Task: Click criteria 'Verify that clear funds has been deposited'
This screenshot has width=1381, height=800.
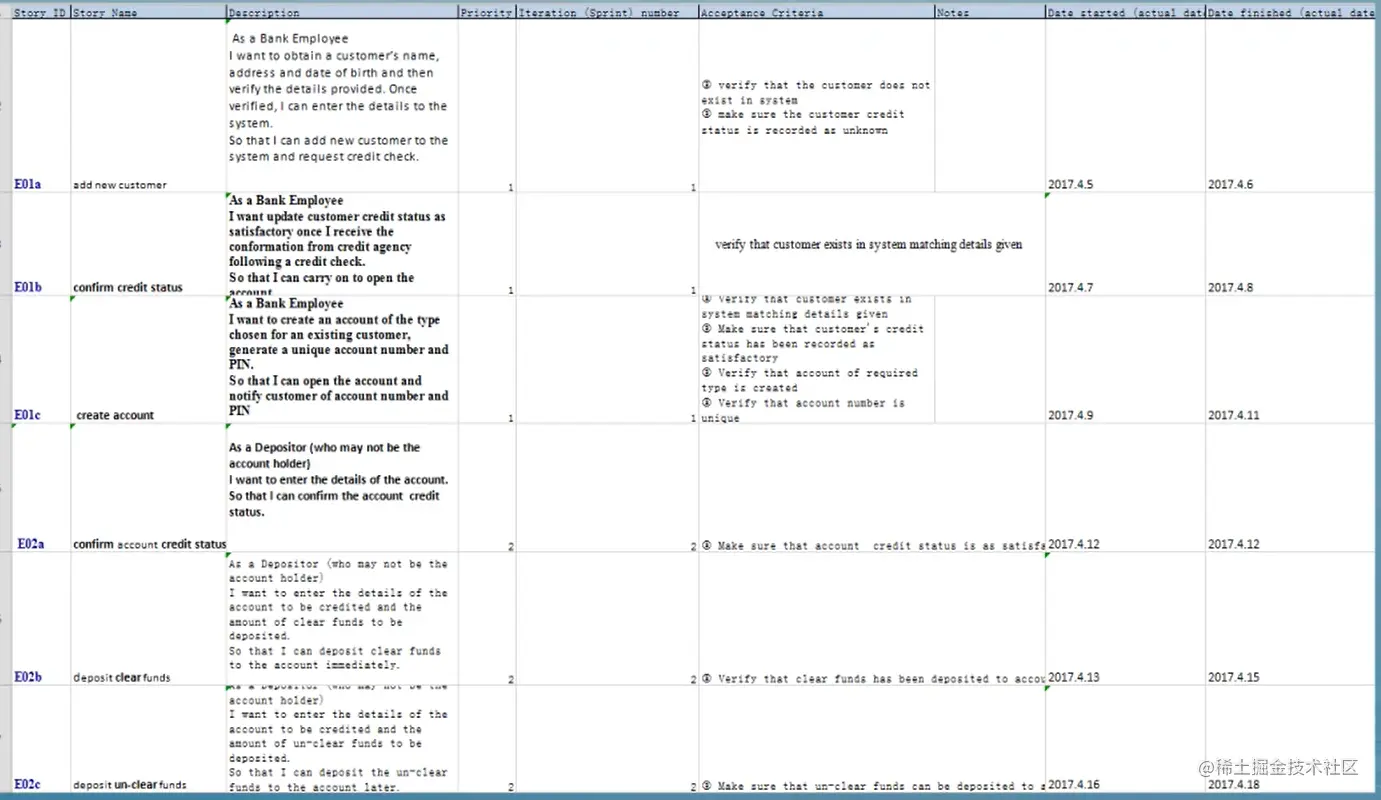Action: click(x=873, y=679)
